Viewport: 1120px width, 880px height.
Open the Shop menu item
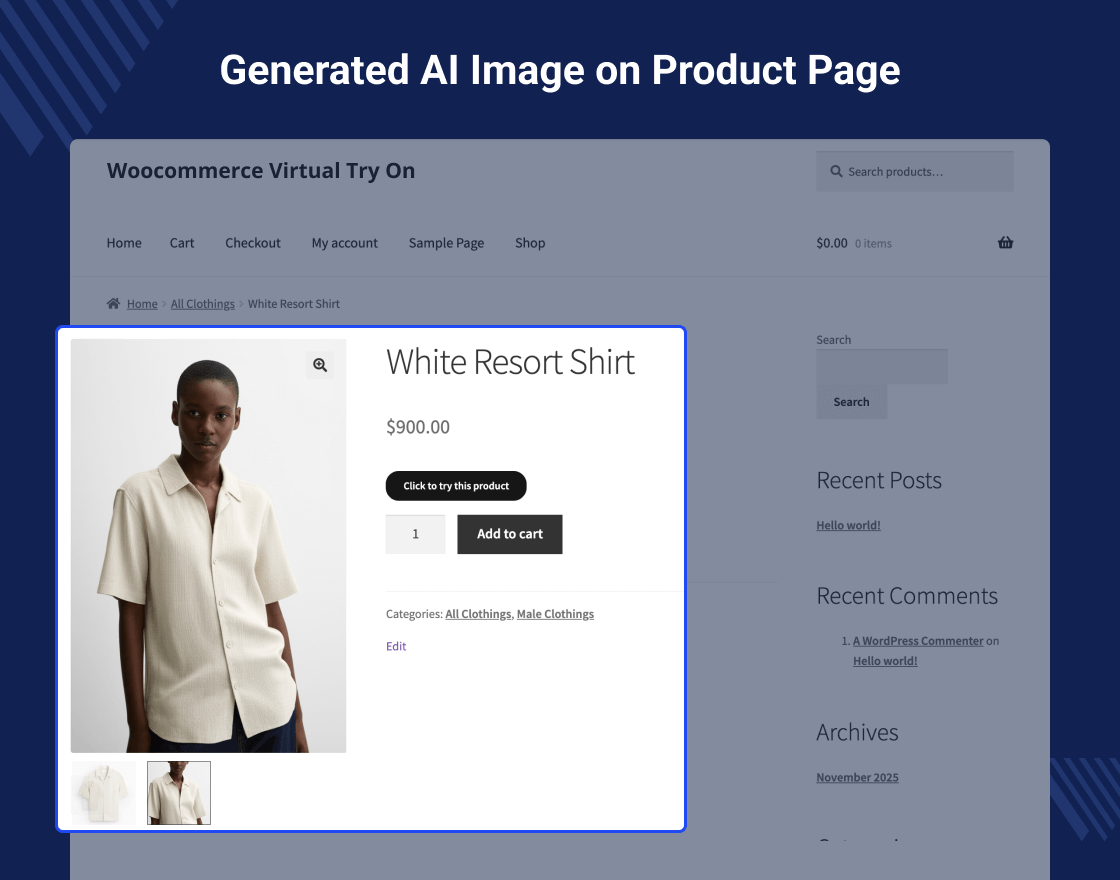530,243
